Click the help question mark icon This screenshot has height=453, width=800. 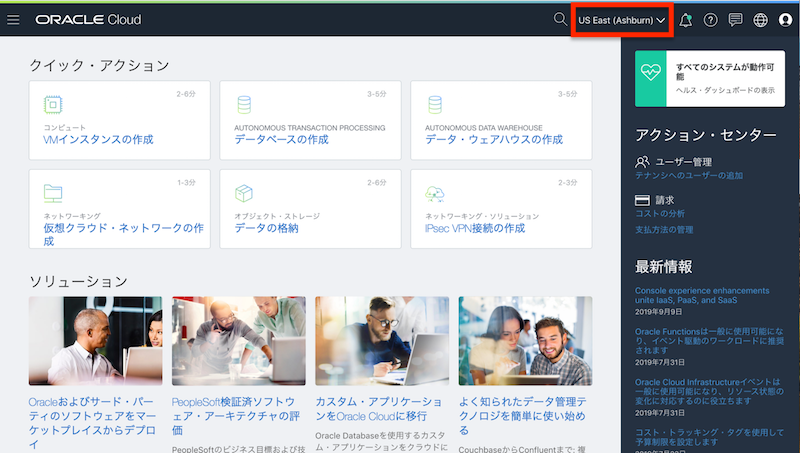coord(711,19)
